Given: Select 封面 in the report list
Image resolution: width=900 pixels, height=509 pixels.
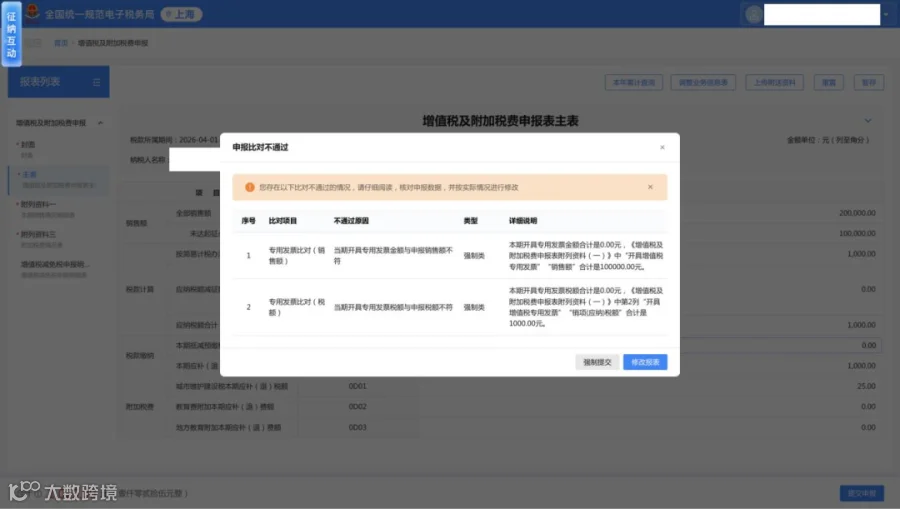Looking at the screenshot, I should pos(28,145).
